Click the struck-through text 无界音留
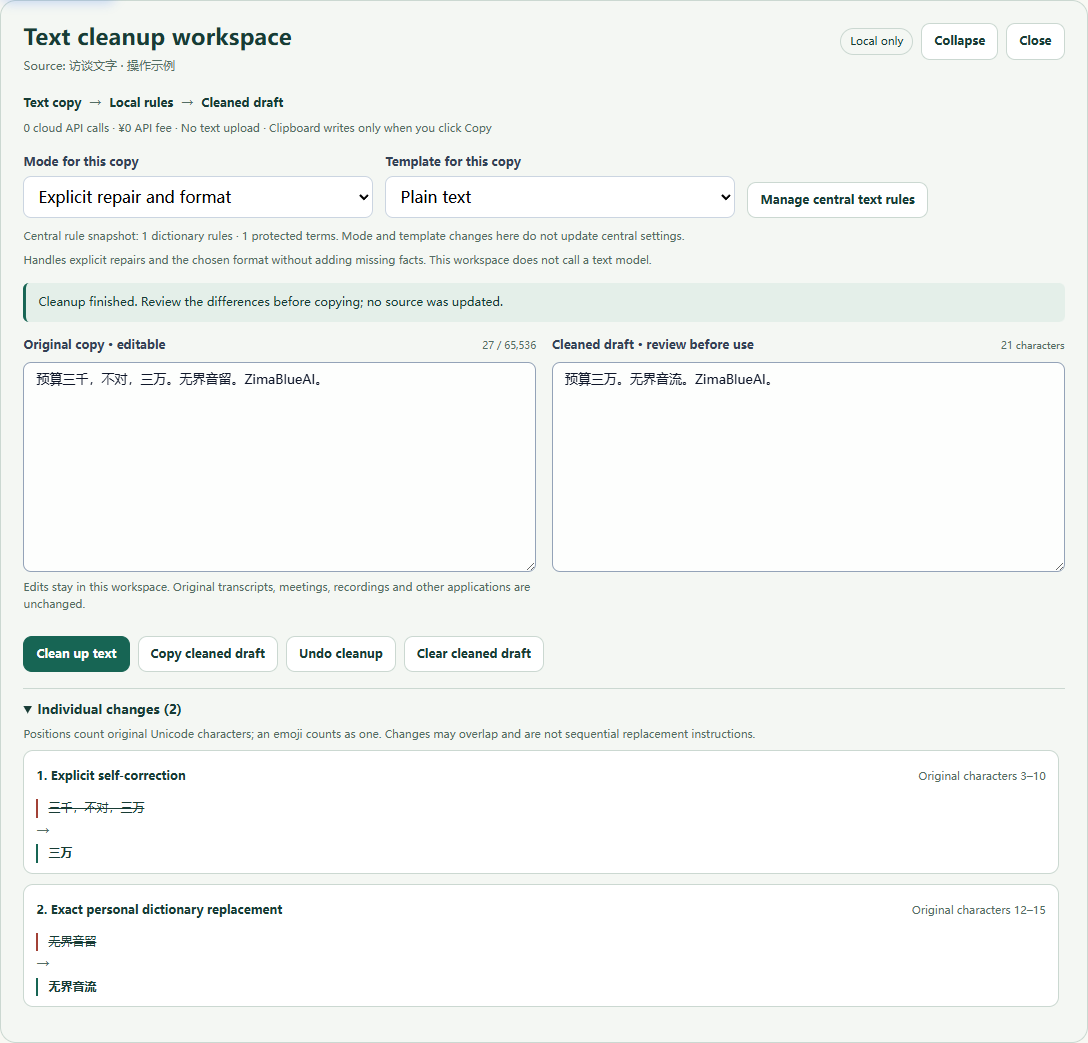The width and height of the screenshot is (1088, 1043). 72,942
